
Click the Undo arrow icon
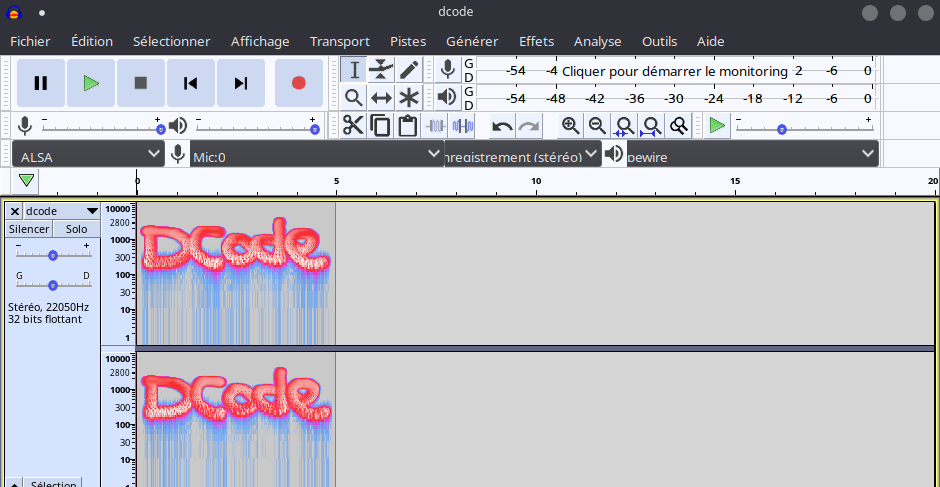click(502, 125)
